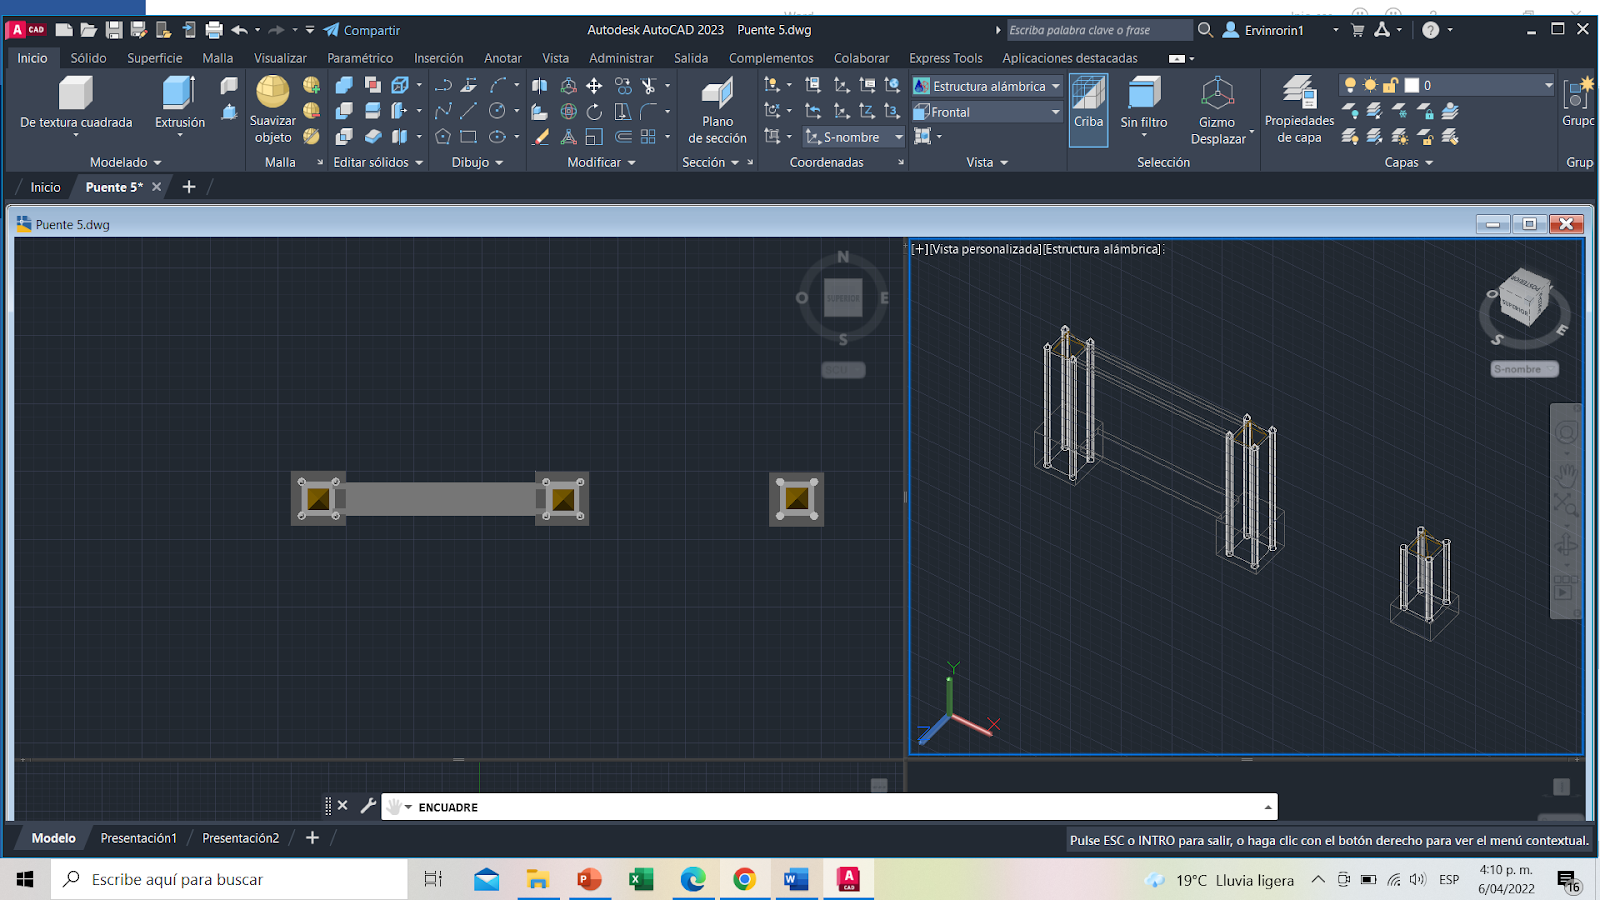The width and height of the screenshot is (1600, 900).
Task: Click the Undo arrow in quick access toolbar
Action: (239, 30)
